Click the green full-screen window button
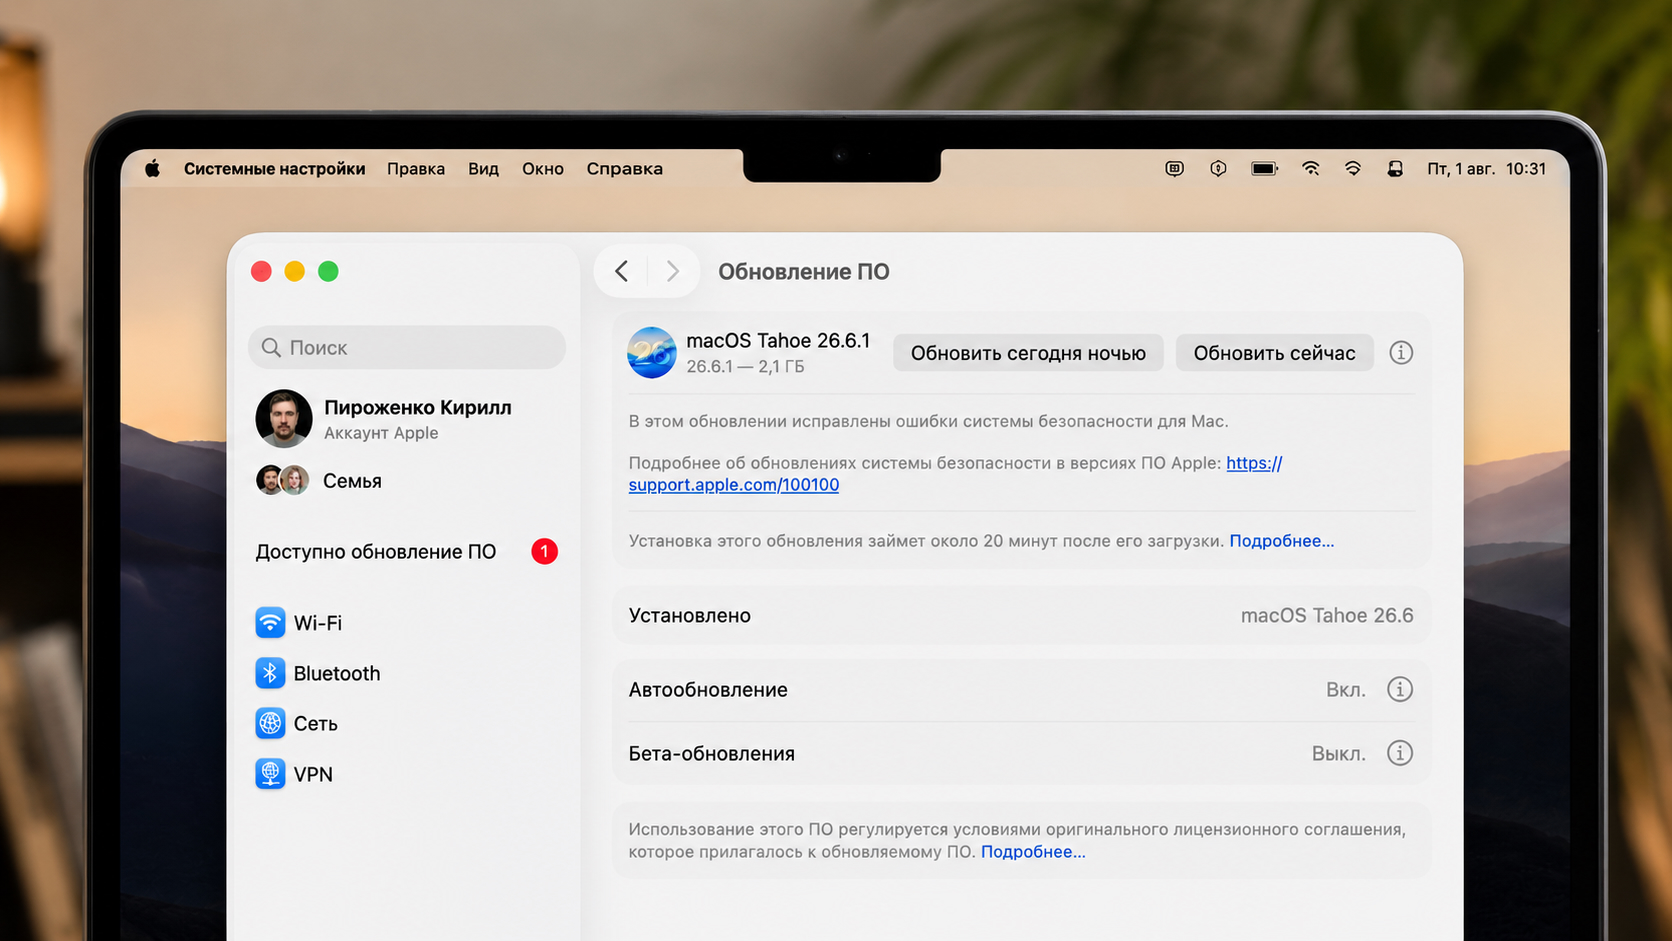Viewport: 1672px width, 941px height. 328,271
